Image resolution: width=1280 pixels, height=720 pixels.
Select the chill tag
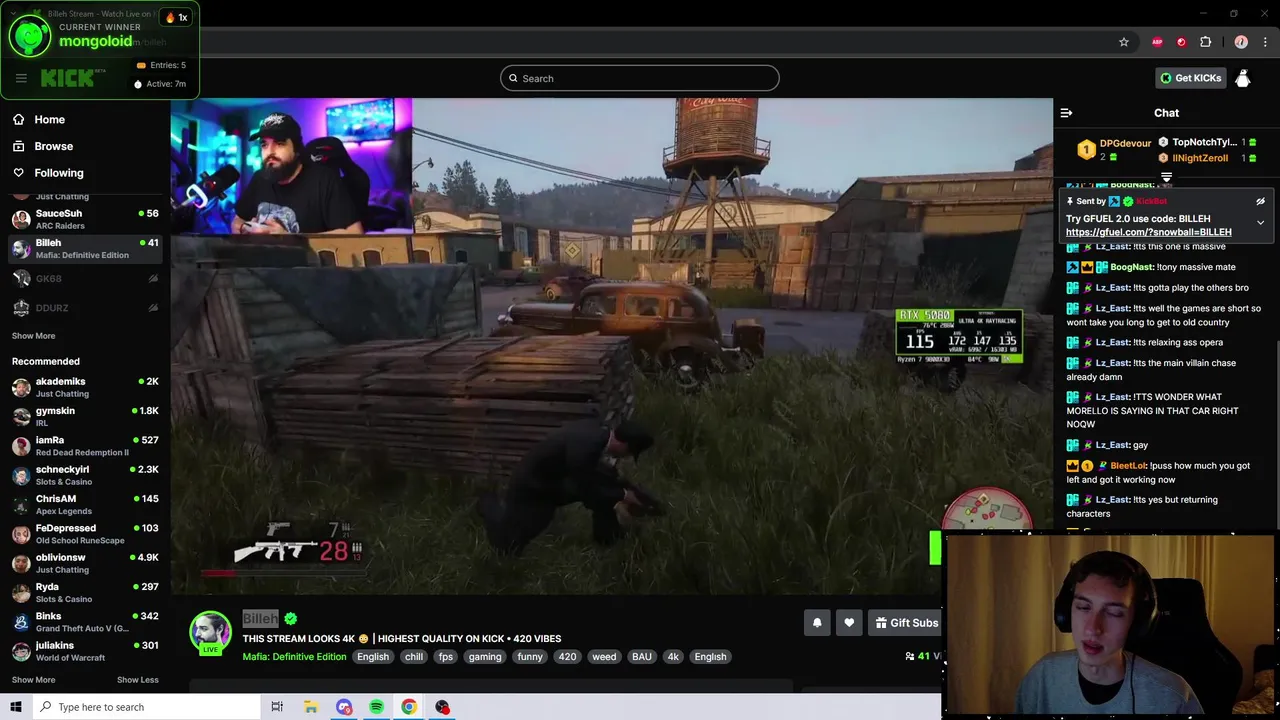tap(414, 657)
